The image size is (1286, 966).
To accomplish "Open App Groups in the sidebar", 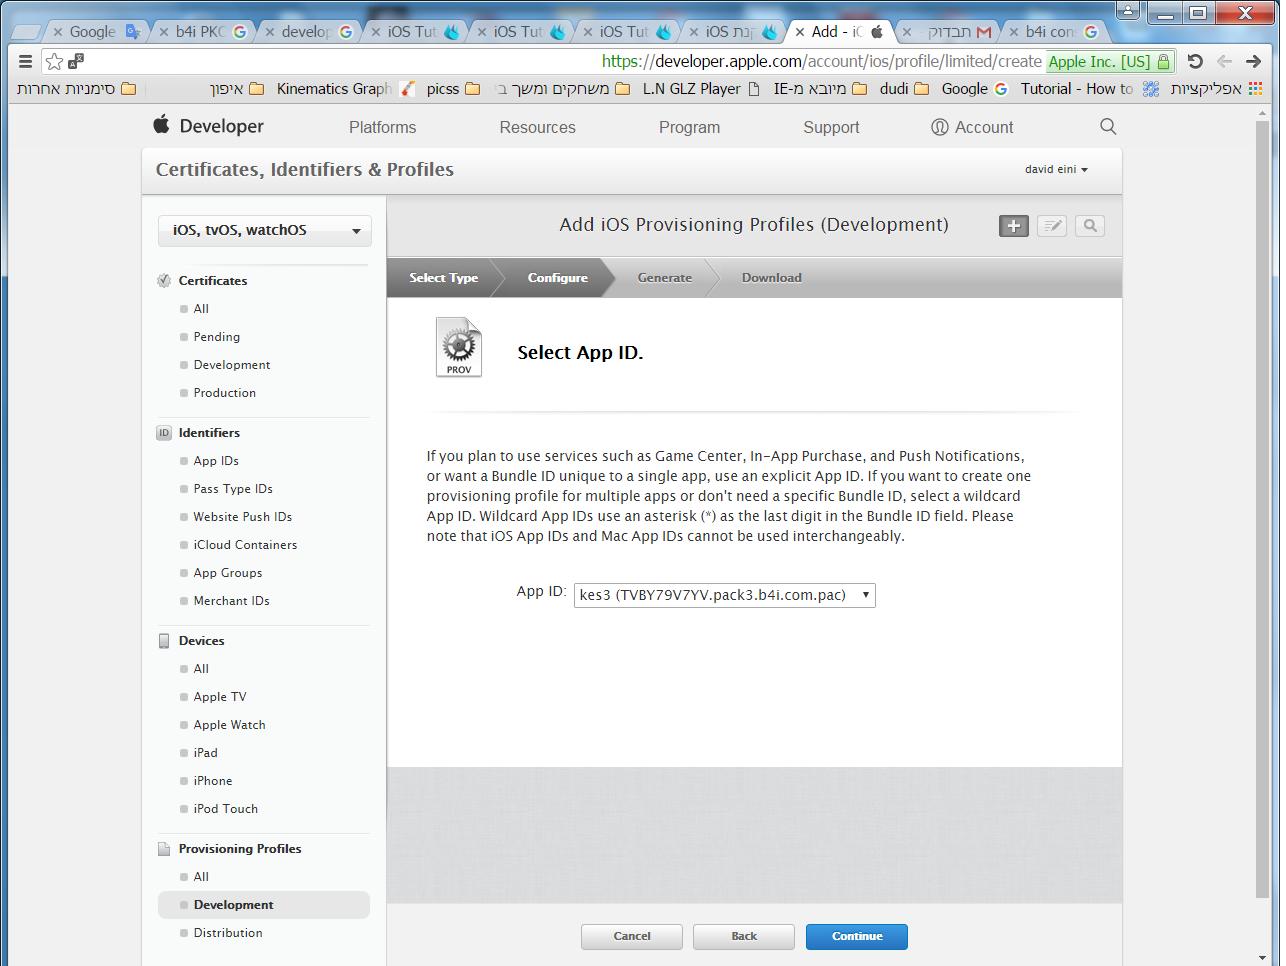I will (x=228, y=573).
